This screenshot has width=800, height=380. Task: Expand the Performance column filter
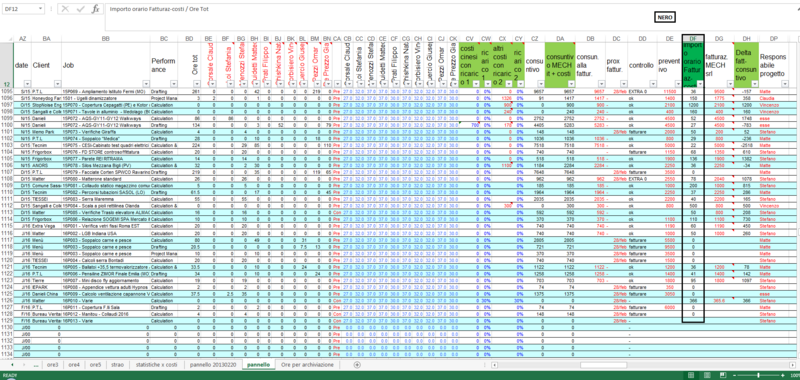click(x=173, y=84)
